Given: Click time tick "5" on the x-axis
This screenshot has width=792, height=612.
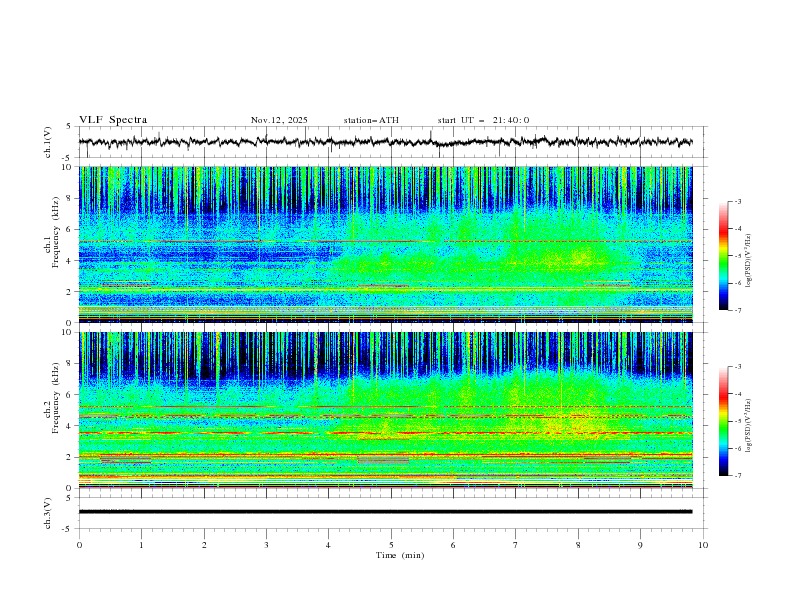Looking at the screenshot, I should (391, 545).
